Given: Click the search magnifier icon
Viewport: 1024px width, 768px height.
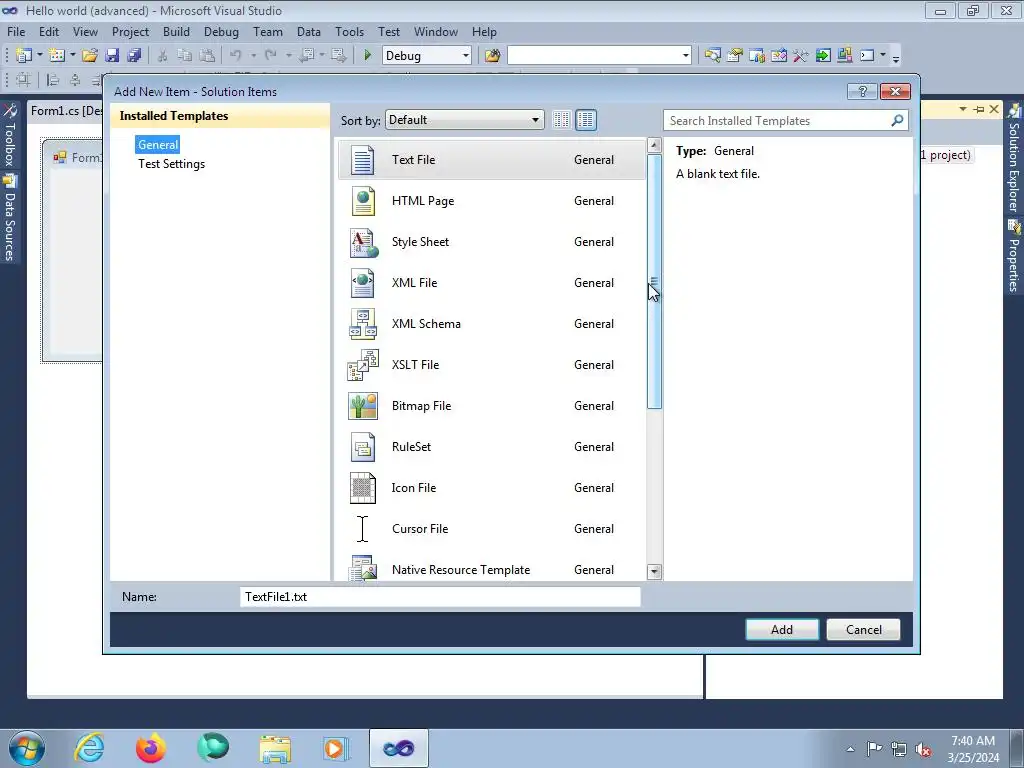Looking at the screenshot, I should click(x=897, y=120).
